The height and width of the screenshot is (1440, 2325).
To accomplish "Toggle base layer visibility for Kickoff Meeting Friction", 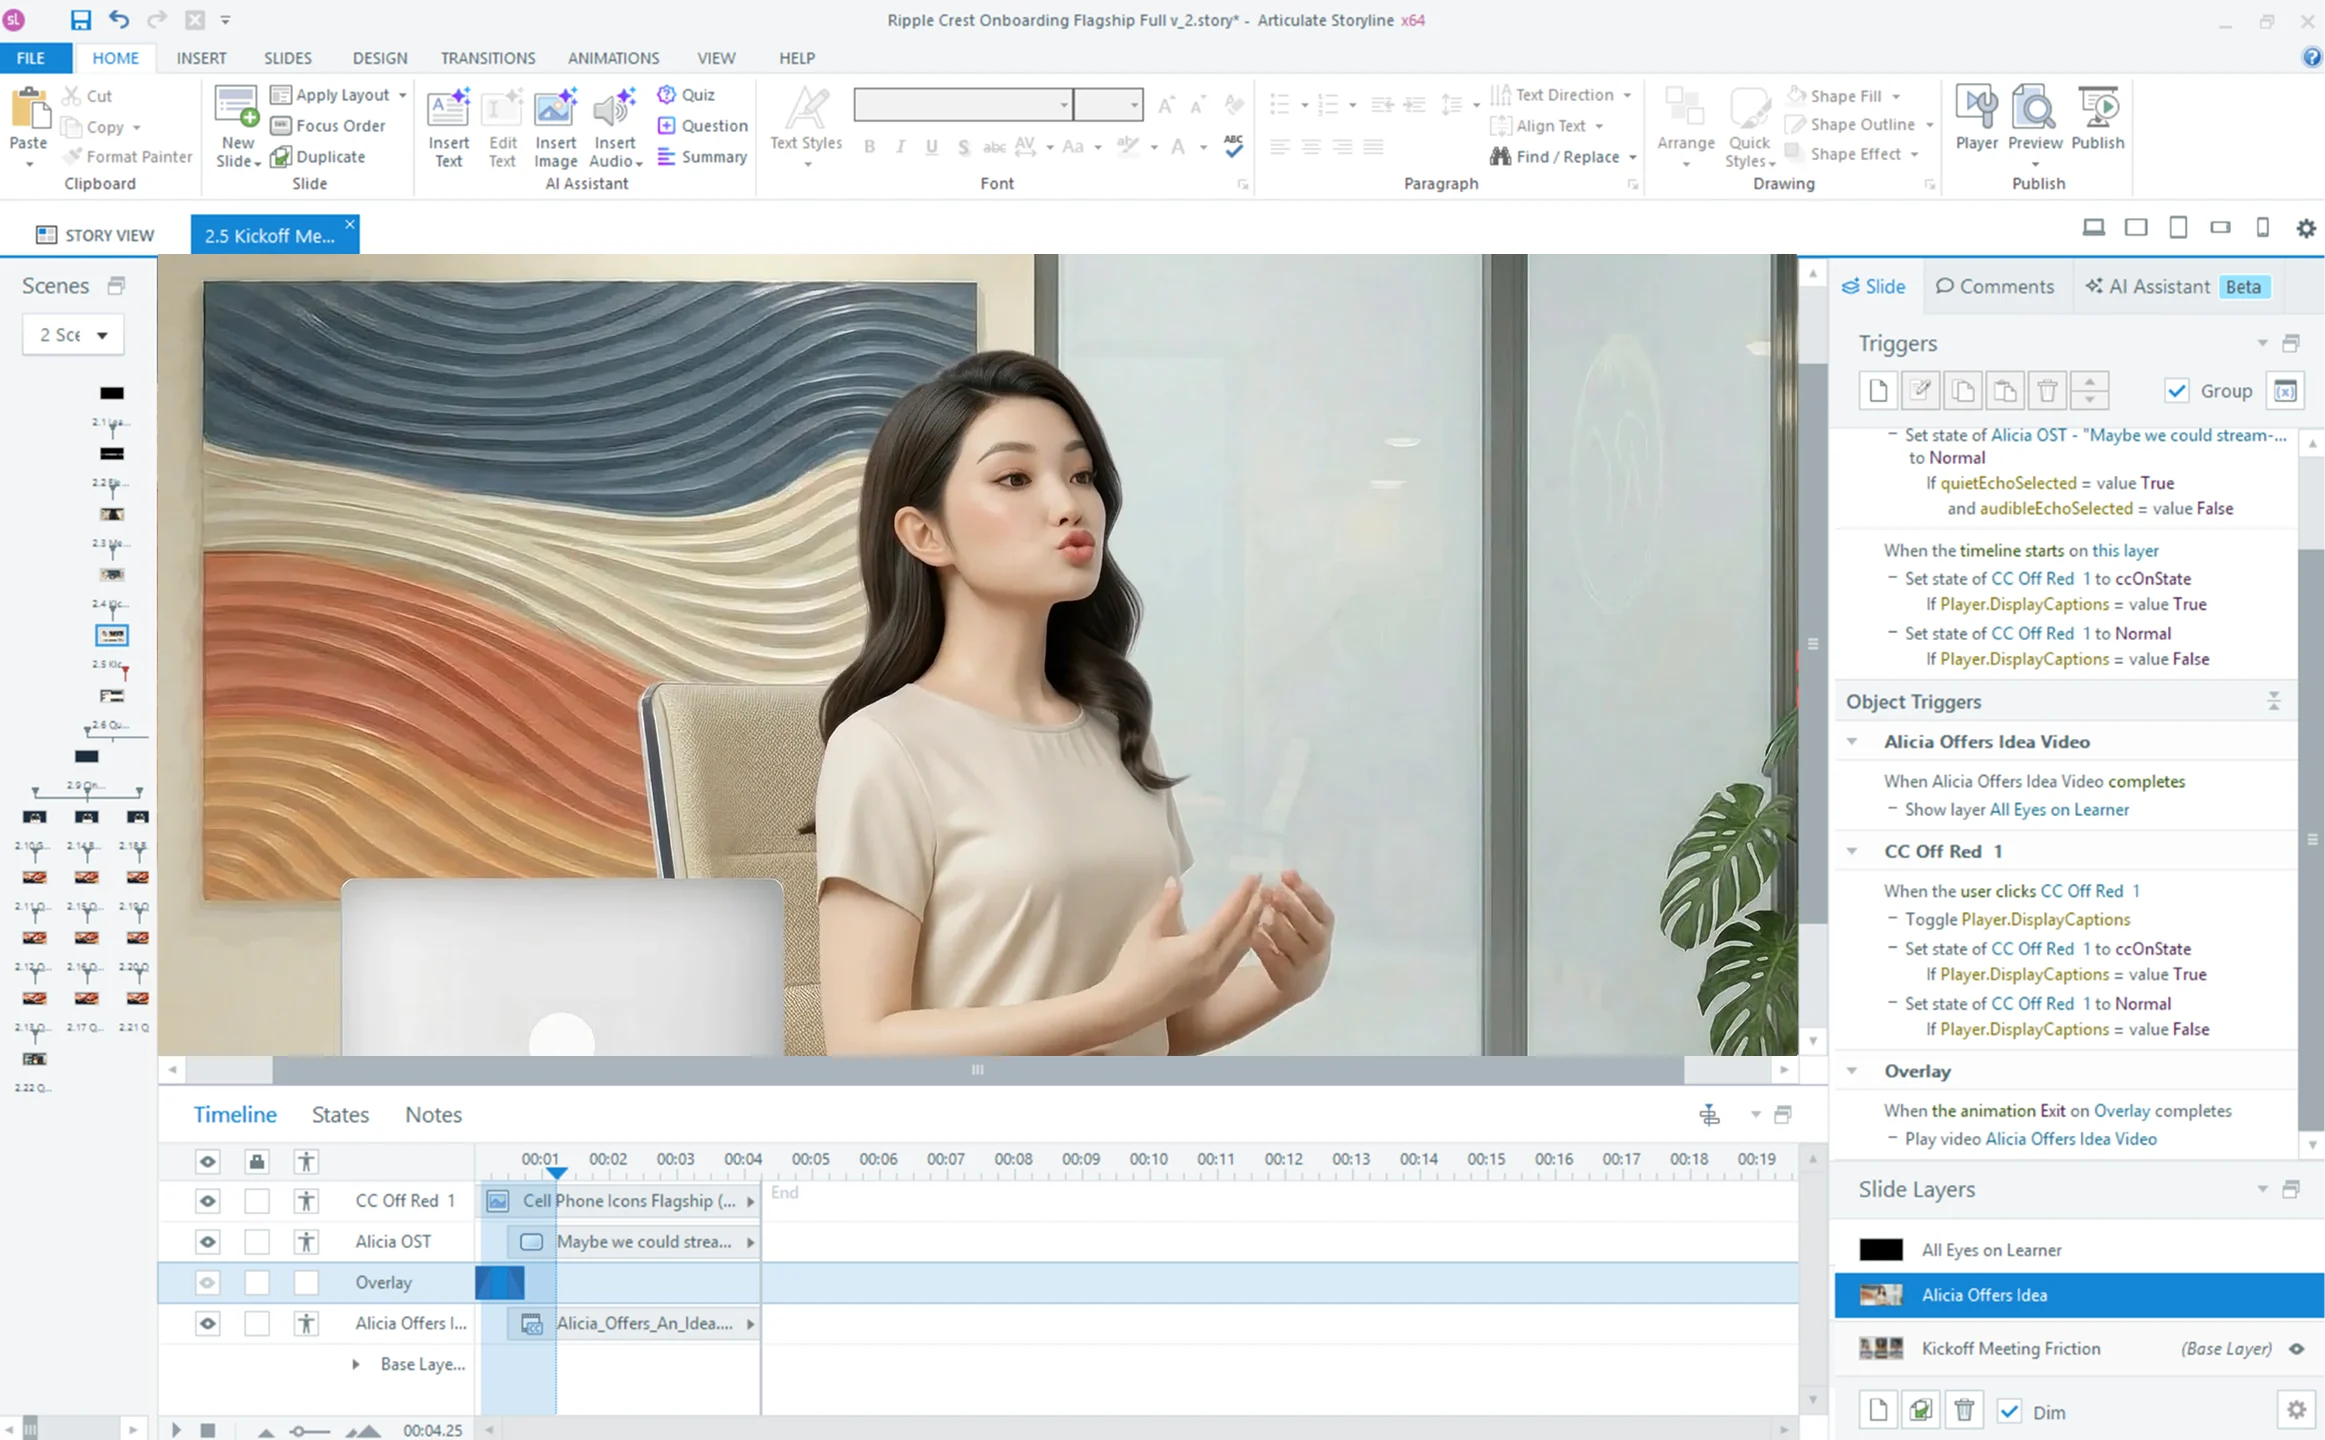I will [2297, 1348].
